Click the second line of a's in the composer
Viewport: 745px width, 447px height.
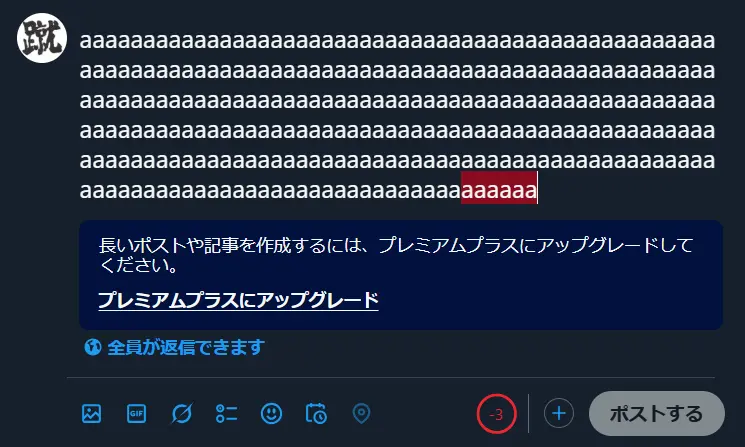tap(397, 71)
